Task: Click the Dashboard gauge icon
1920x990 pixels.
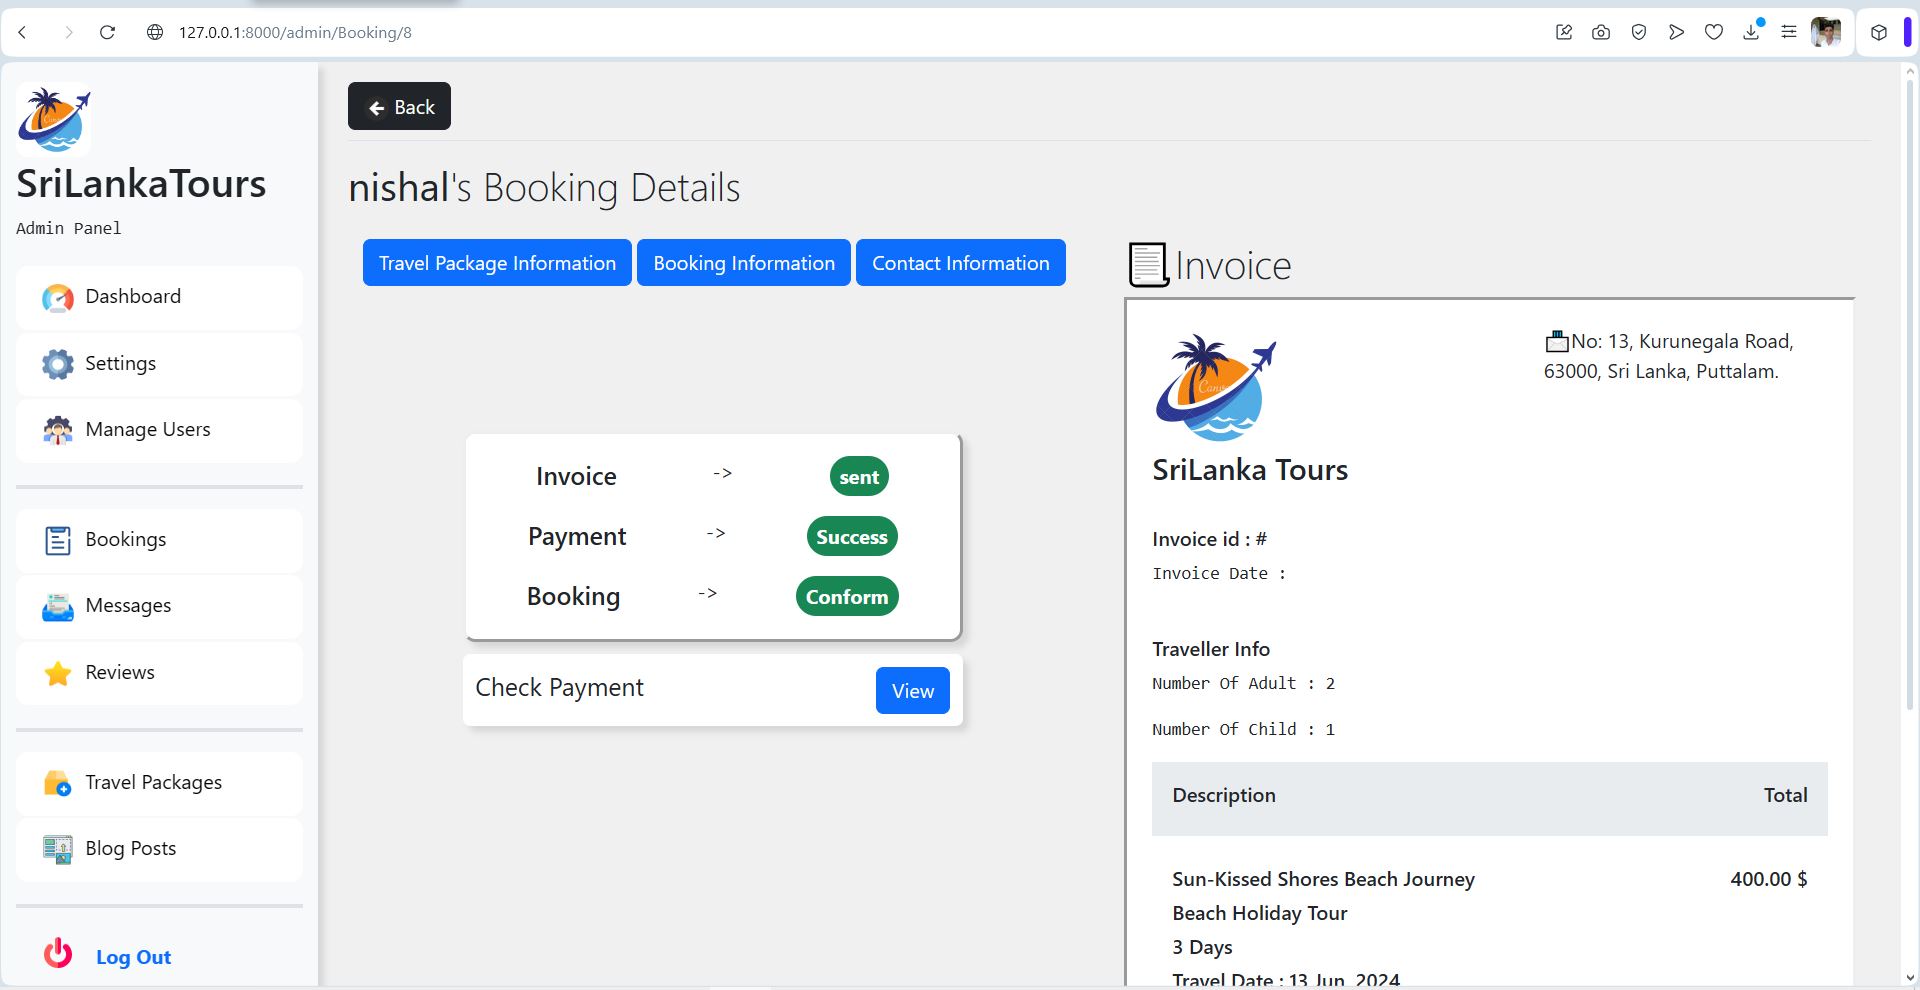Action: [58, 298]
